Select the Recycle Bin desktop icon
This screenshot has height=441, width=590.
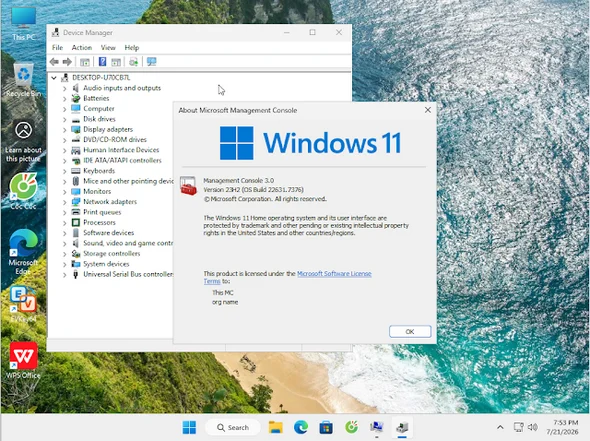pyautogui.click(x=23, y=80)
